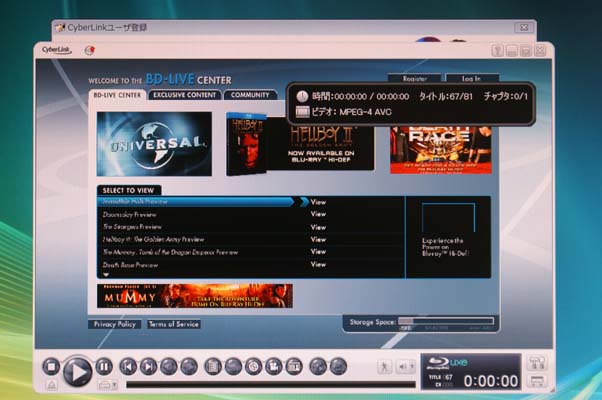Click View for the highlighted first row
Screen dimensions: 602x400
[x=318, y=202]
